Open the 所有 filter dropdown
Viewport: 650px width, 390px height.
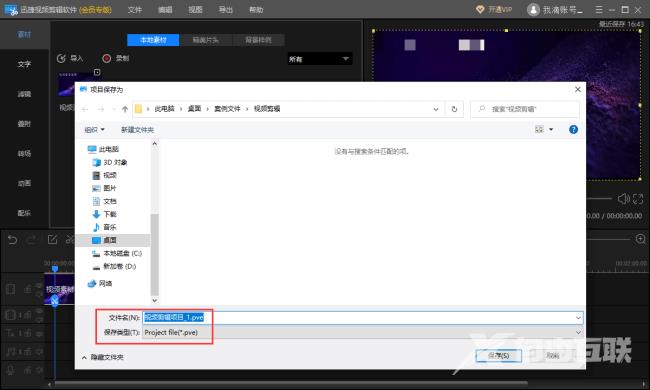(x=319, y=59)
